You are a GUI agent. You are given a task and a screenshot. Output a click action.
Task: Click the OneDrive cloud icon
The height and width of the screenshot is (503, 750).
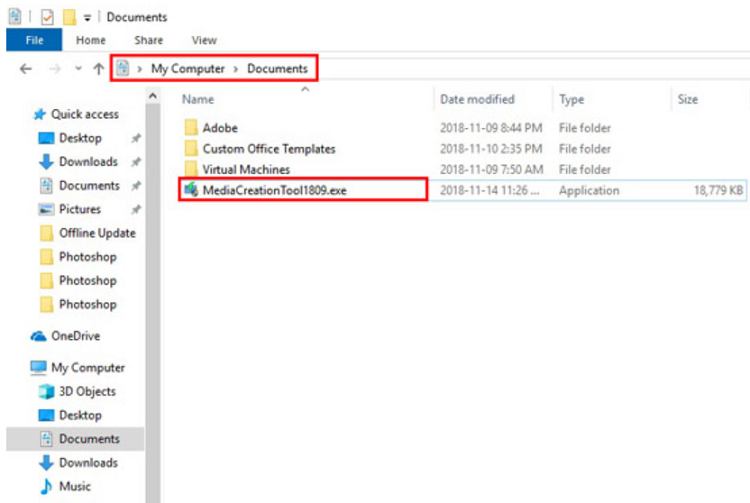pos(40,336)
